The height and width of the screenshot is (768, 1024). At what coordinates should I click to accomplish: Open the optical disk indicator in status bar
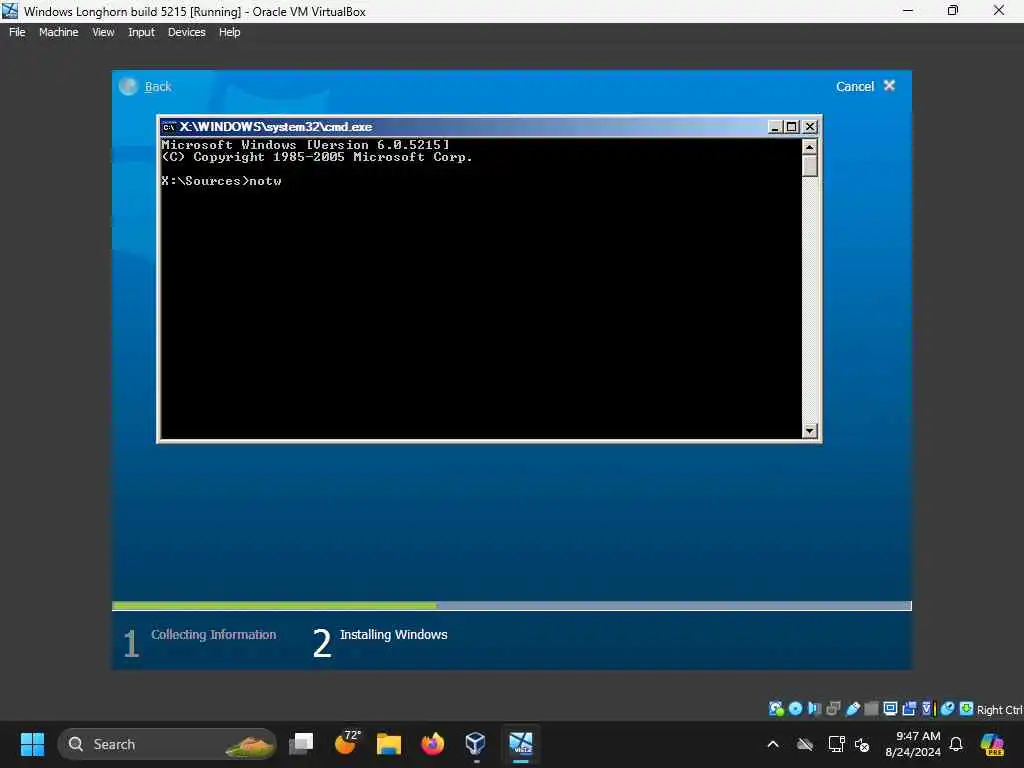click(x=795, y=709)
